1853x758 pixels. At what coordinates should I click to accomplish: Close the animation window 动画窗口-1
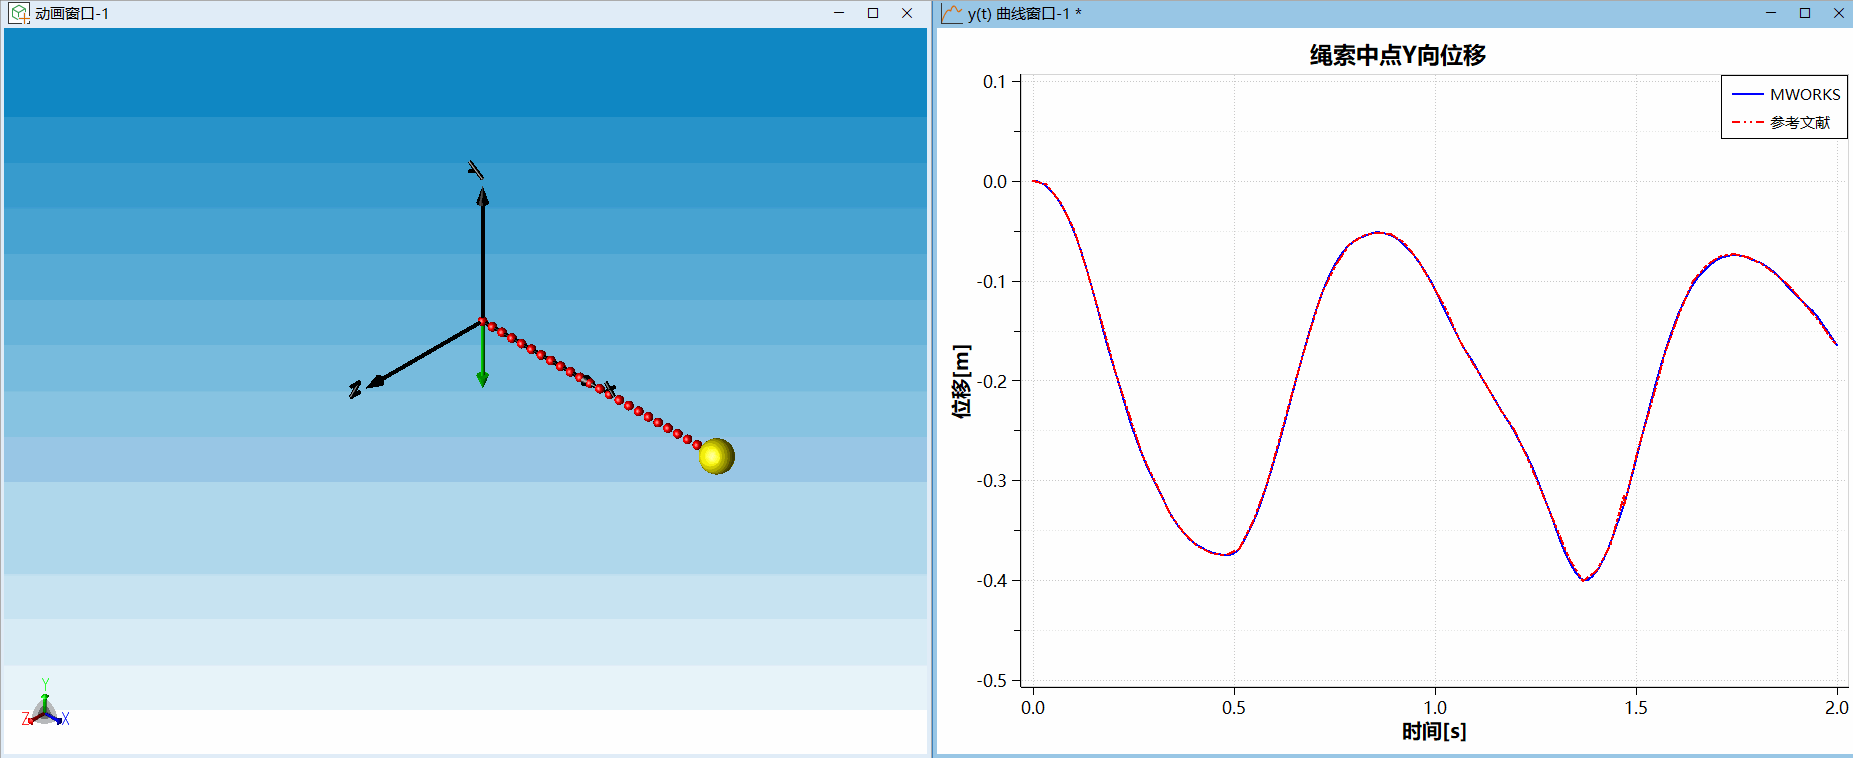click(x=907, y=13)
